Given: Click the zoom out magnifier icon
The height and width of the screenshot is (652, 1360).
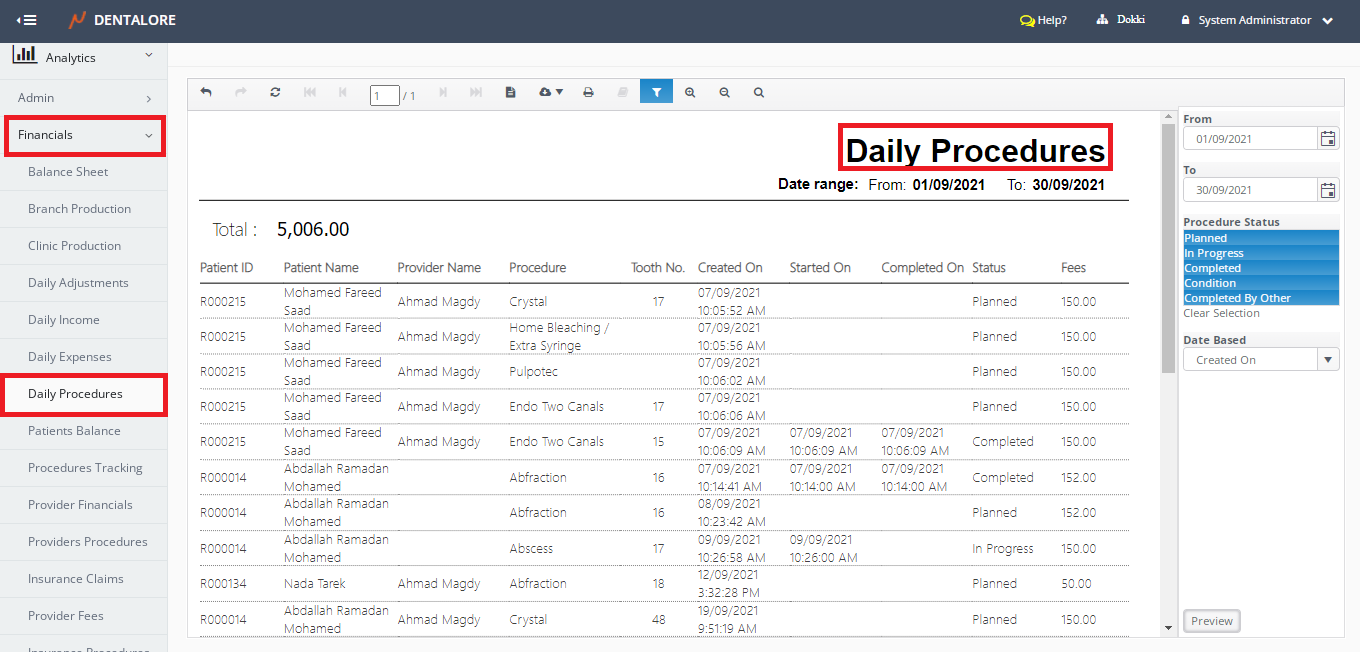Looking at the screenshot, I should (724, 92).
